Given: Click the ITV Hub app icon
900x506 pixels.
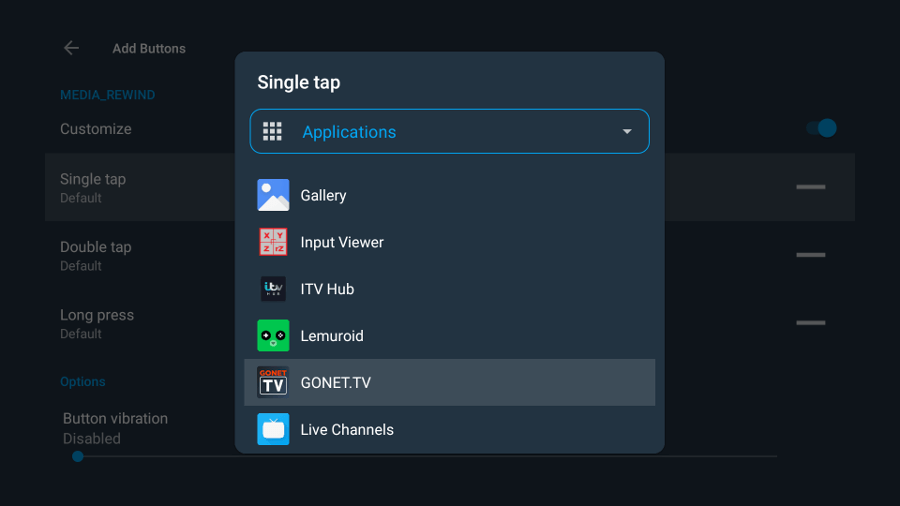Looking at the screenshot, I should [273, 289].
